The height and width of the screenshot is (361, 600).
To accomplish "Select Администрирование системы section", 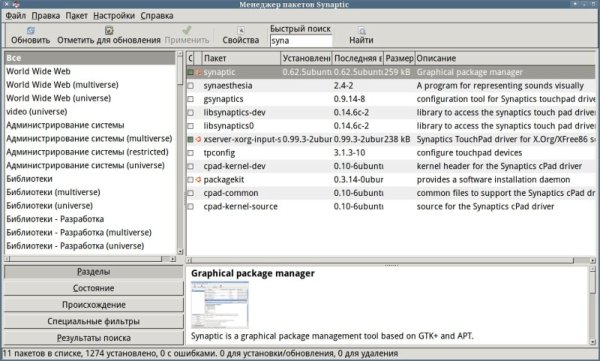I will [90, 125].
